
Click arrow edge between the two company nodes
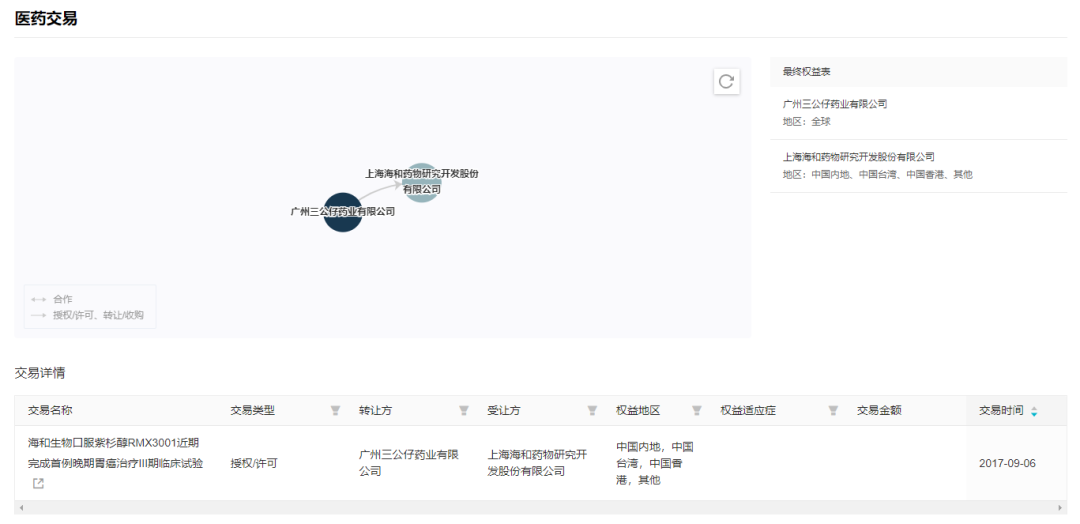point(380,192)
